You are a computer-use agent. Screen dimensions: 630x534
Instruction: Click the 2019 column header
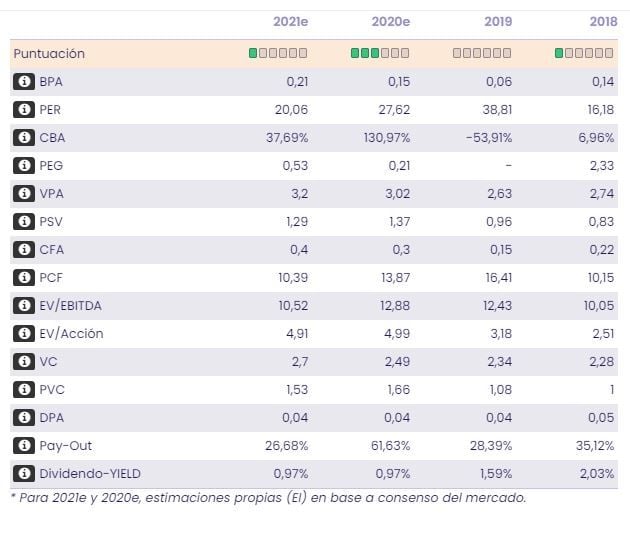497,22
